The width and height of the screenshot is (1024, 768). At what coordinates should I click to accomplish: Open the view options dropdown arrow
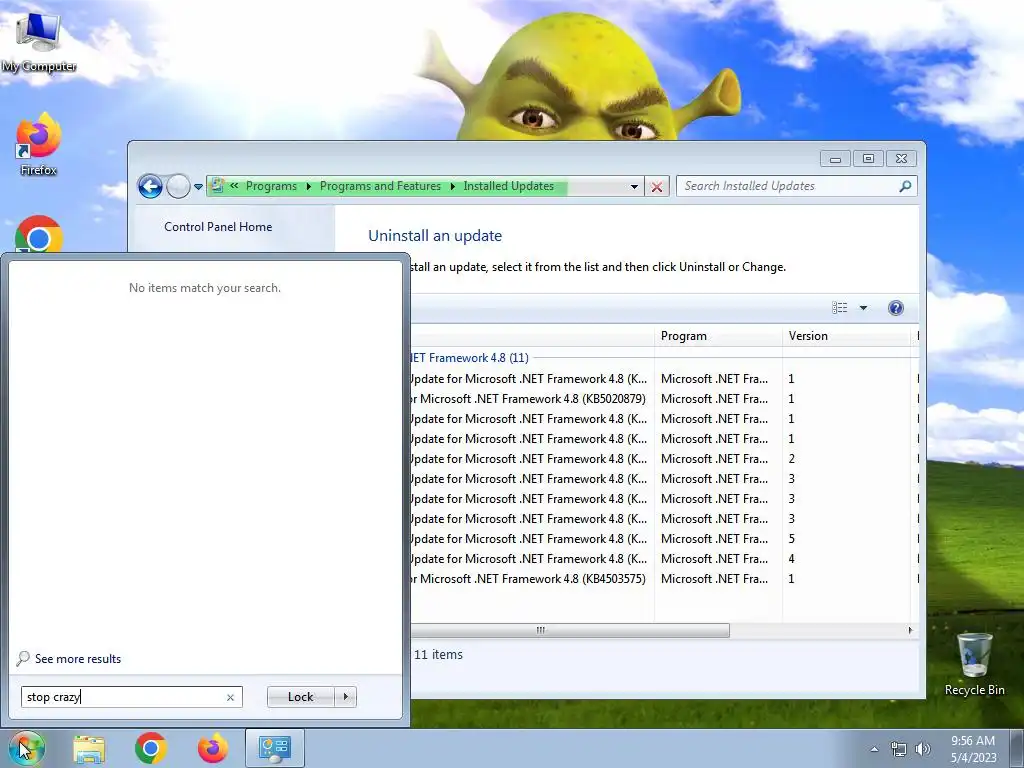point(863,308)
